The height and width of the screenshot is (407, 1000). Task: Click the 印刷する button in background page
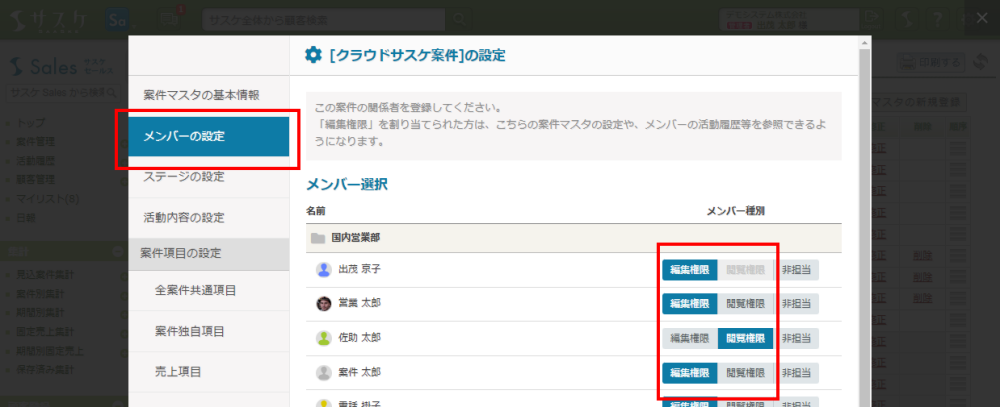tap(930, 62)
